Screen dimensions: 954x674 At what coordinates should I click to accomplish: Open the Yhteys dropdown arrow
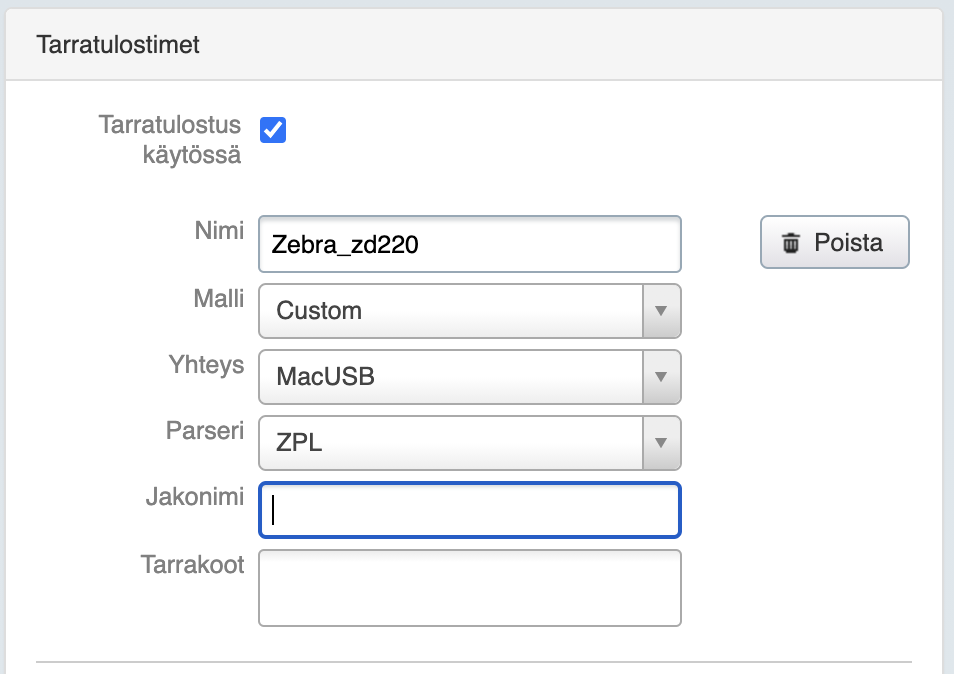pos(660,377)
